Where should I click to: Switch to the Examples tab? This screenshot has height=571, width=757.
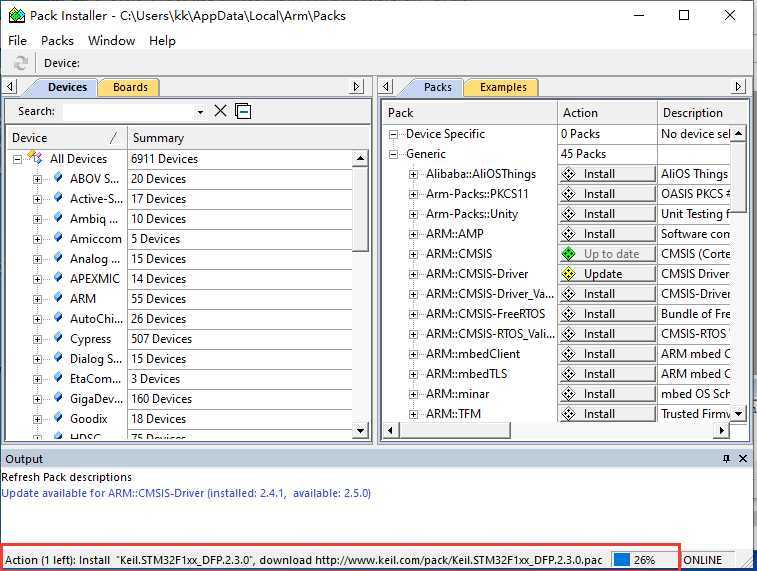coord(503,87)
